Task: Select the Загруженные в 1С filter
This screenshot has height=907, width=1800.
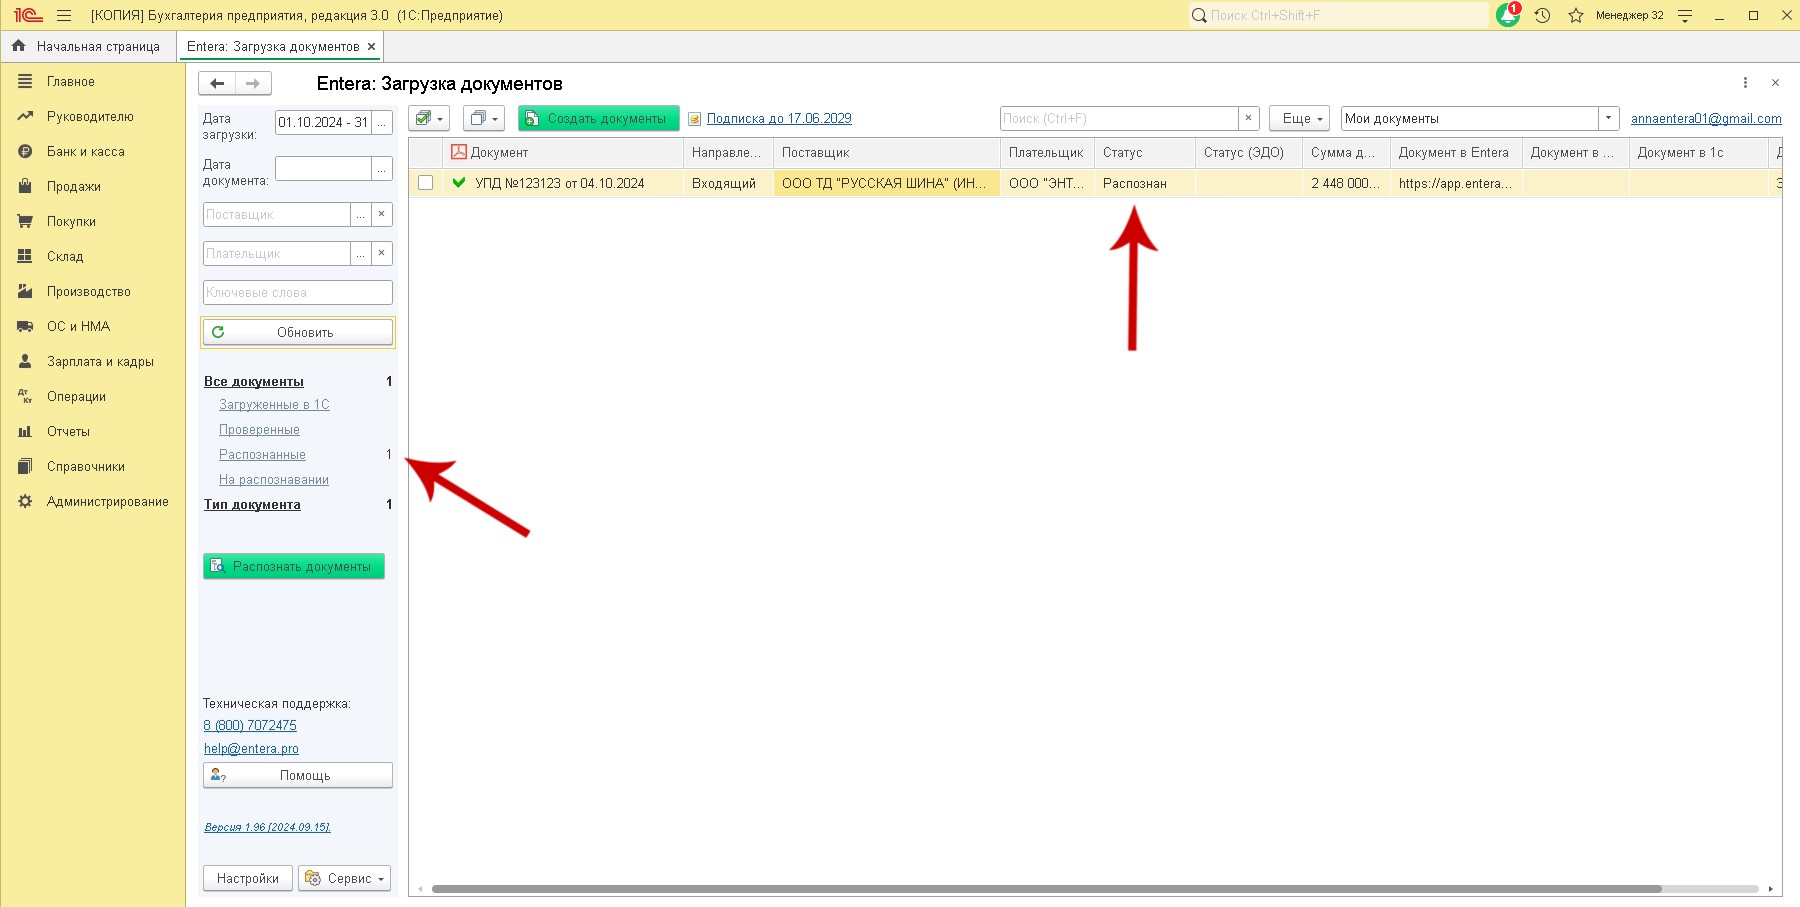Action: coord(274,404)
